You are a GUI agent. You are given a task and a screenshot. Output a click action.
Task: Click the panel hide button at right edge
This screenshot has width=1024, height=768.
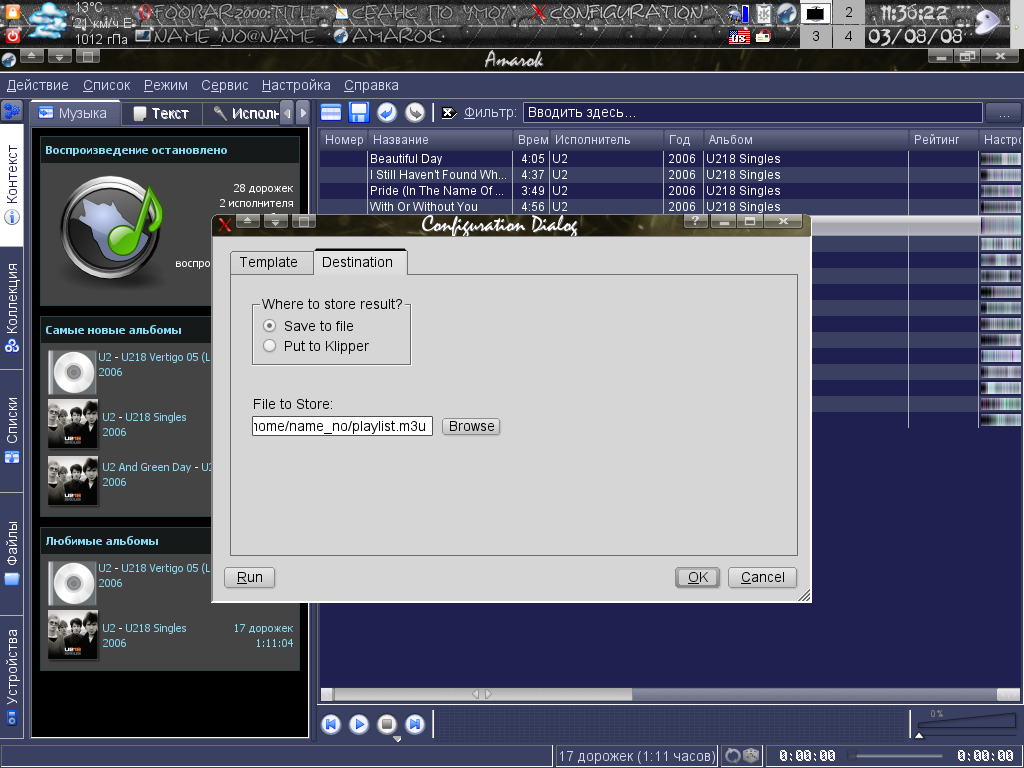[x=1018, y=24]
